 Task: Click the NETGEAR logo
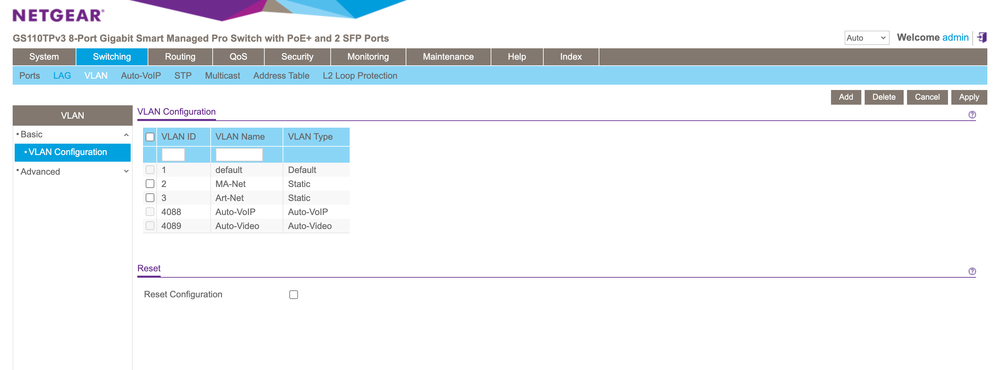click(58, 15)
